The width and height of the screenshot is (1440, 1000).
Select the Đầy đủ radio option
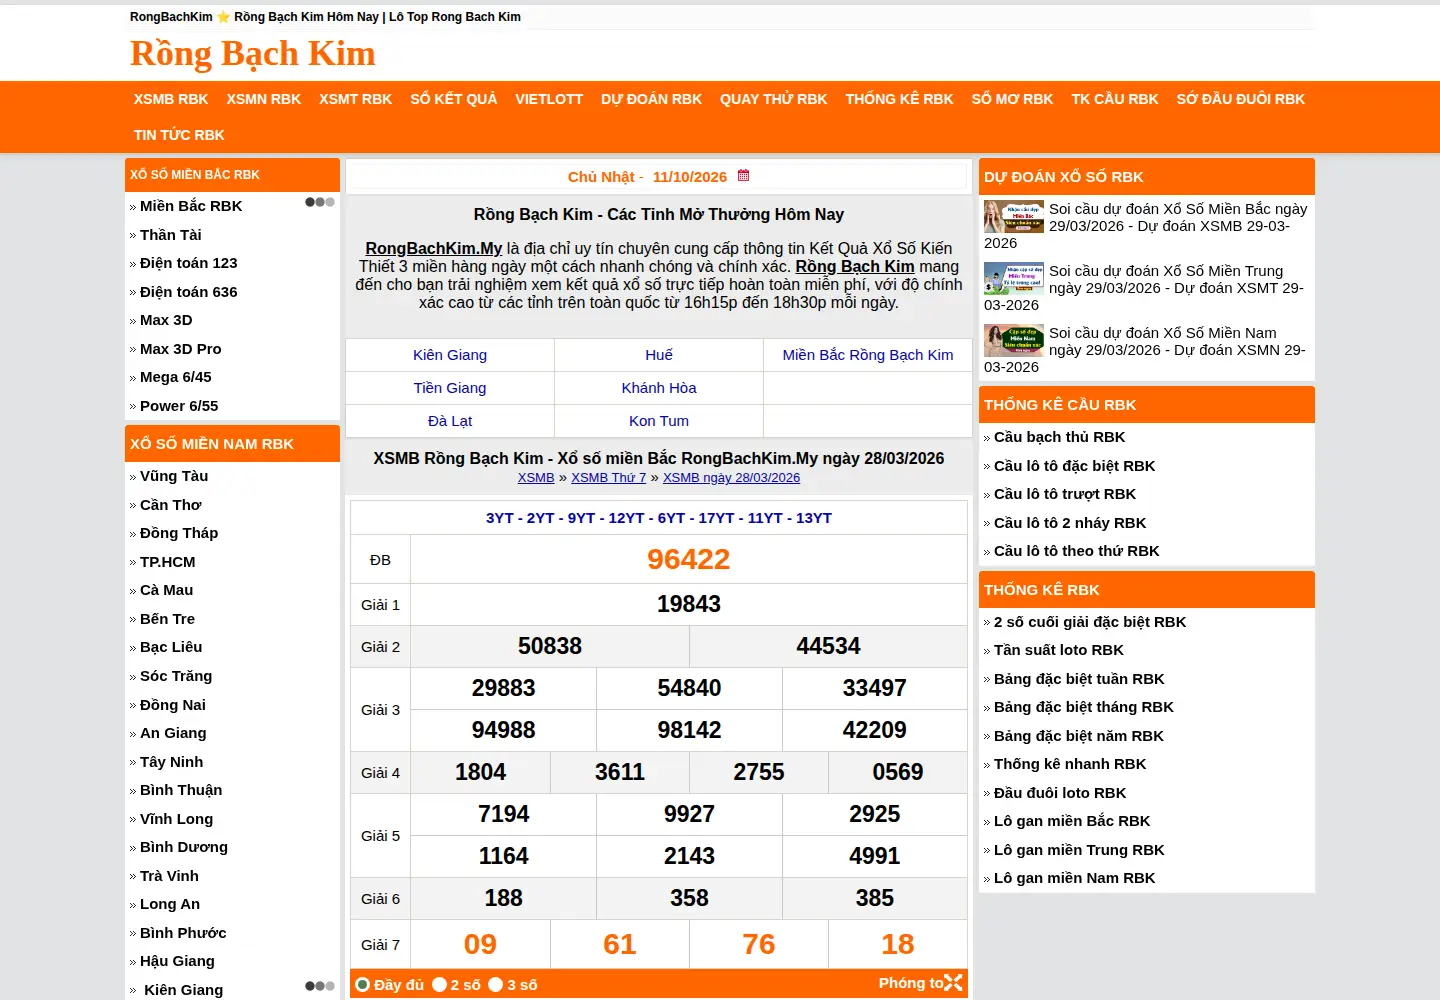[x=363, y=985]
